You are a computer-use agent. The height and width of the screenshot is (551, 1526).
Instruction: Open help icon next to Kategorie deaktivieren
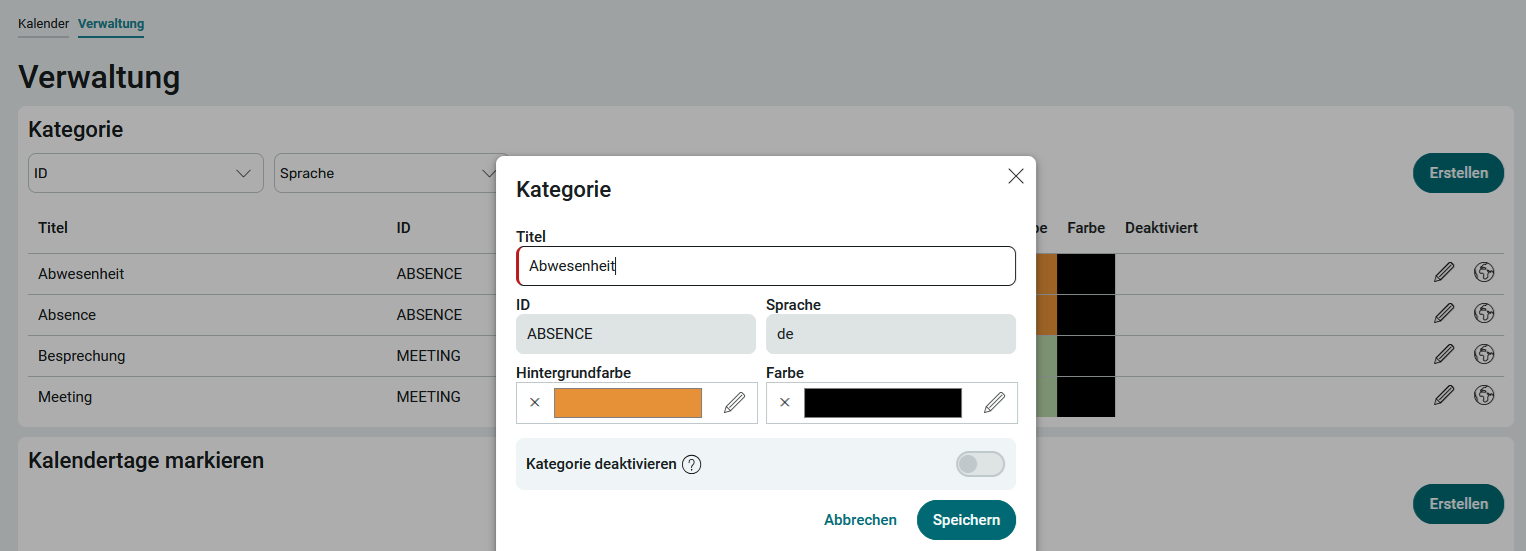(x=691, y=464)
